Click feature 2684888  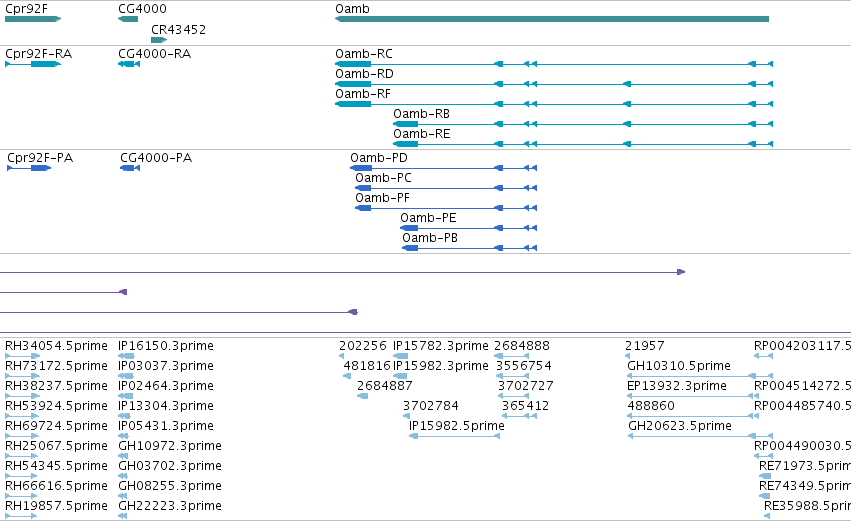coord(522,346)
